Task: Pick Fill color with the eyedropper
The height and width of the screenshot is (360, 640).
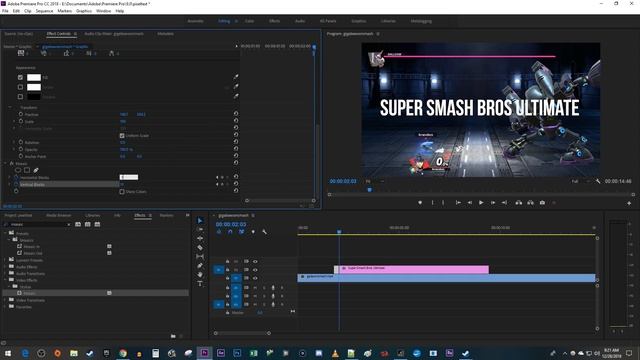Action: point(236,77)
